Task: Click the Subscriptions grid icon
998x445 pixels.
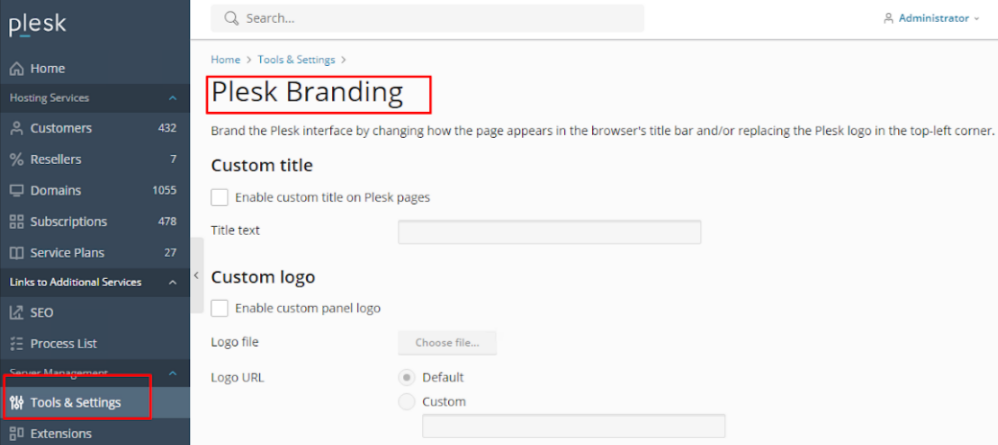Action: [17, 222]
